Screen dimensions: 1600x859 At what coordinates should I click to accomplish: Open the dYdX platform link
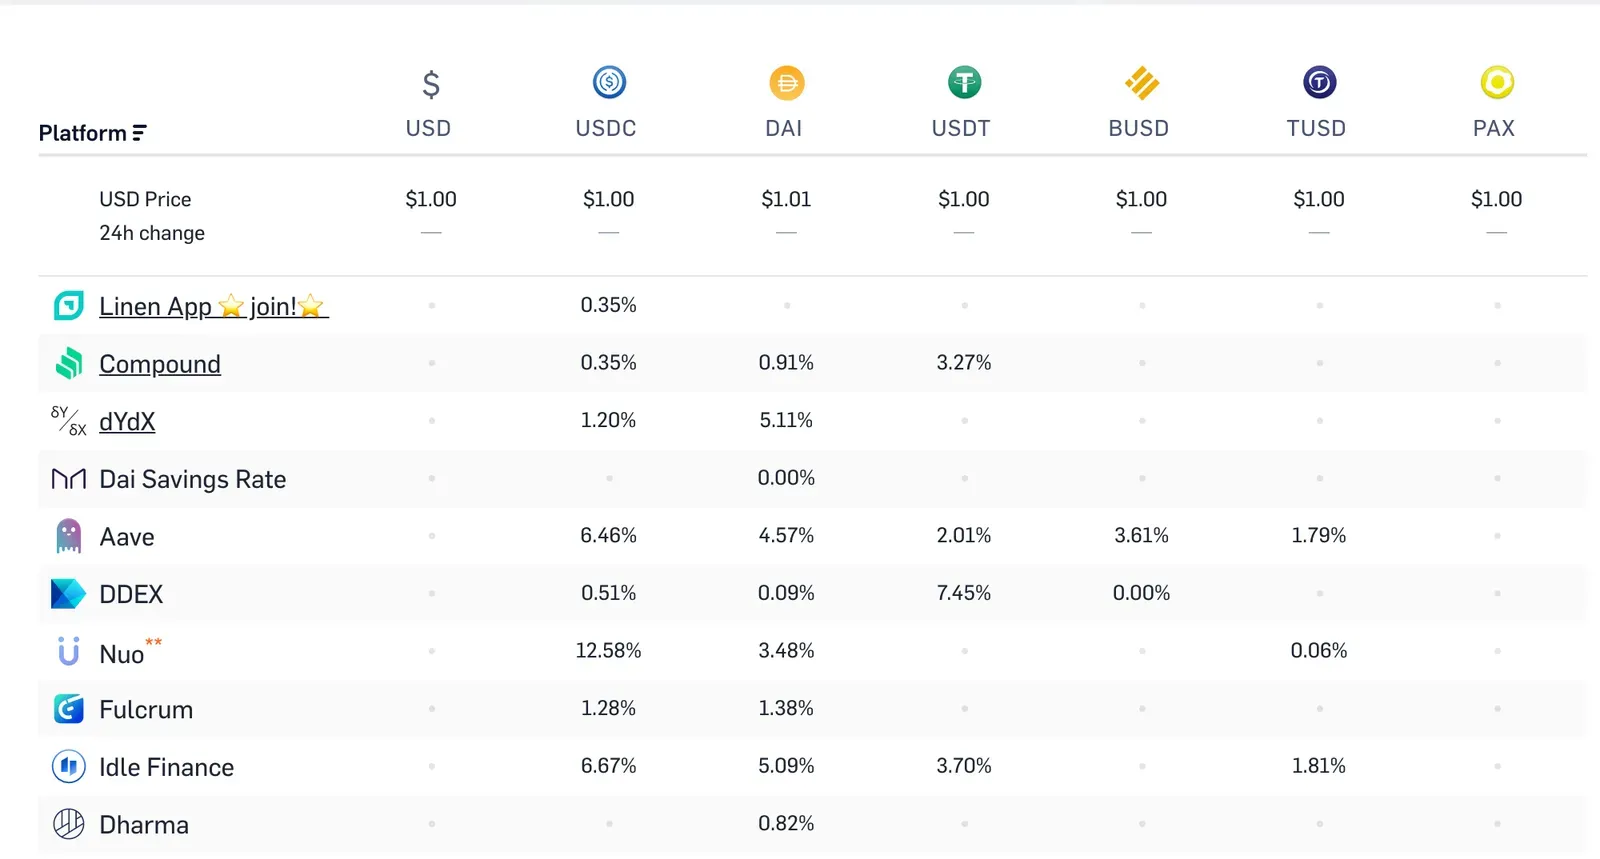(127, 422)
